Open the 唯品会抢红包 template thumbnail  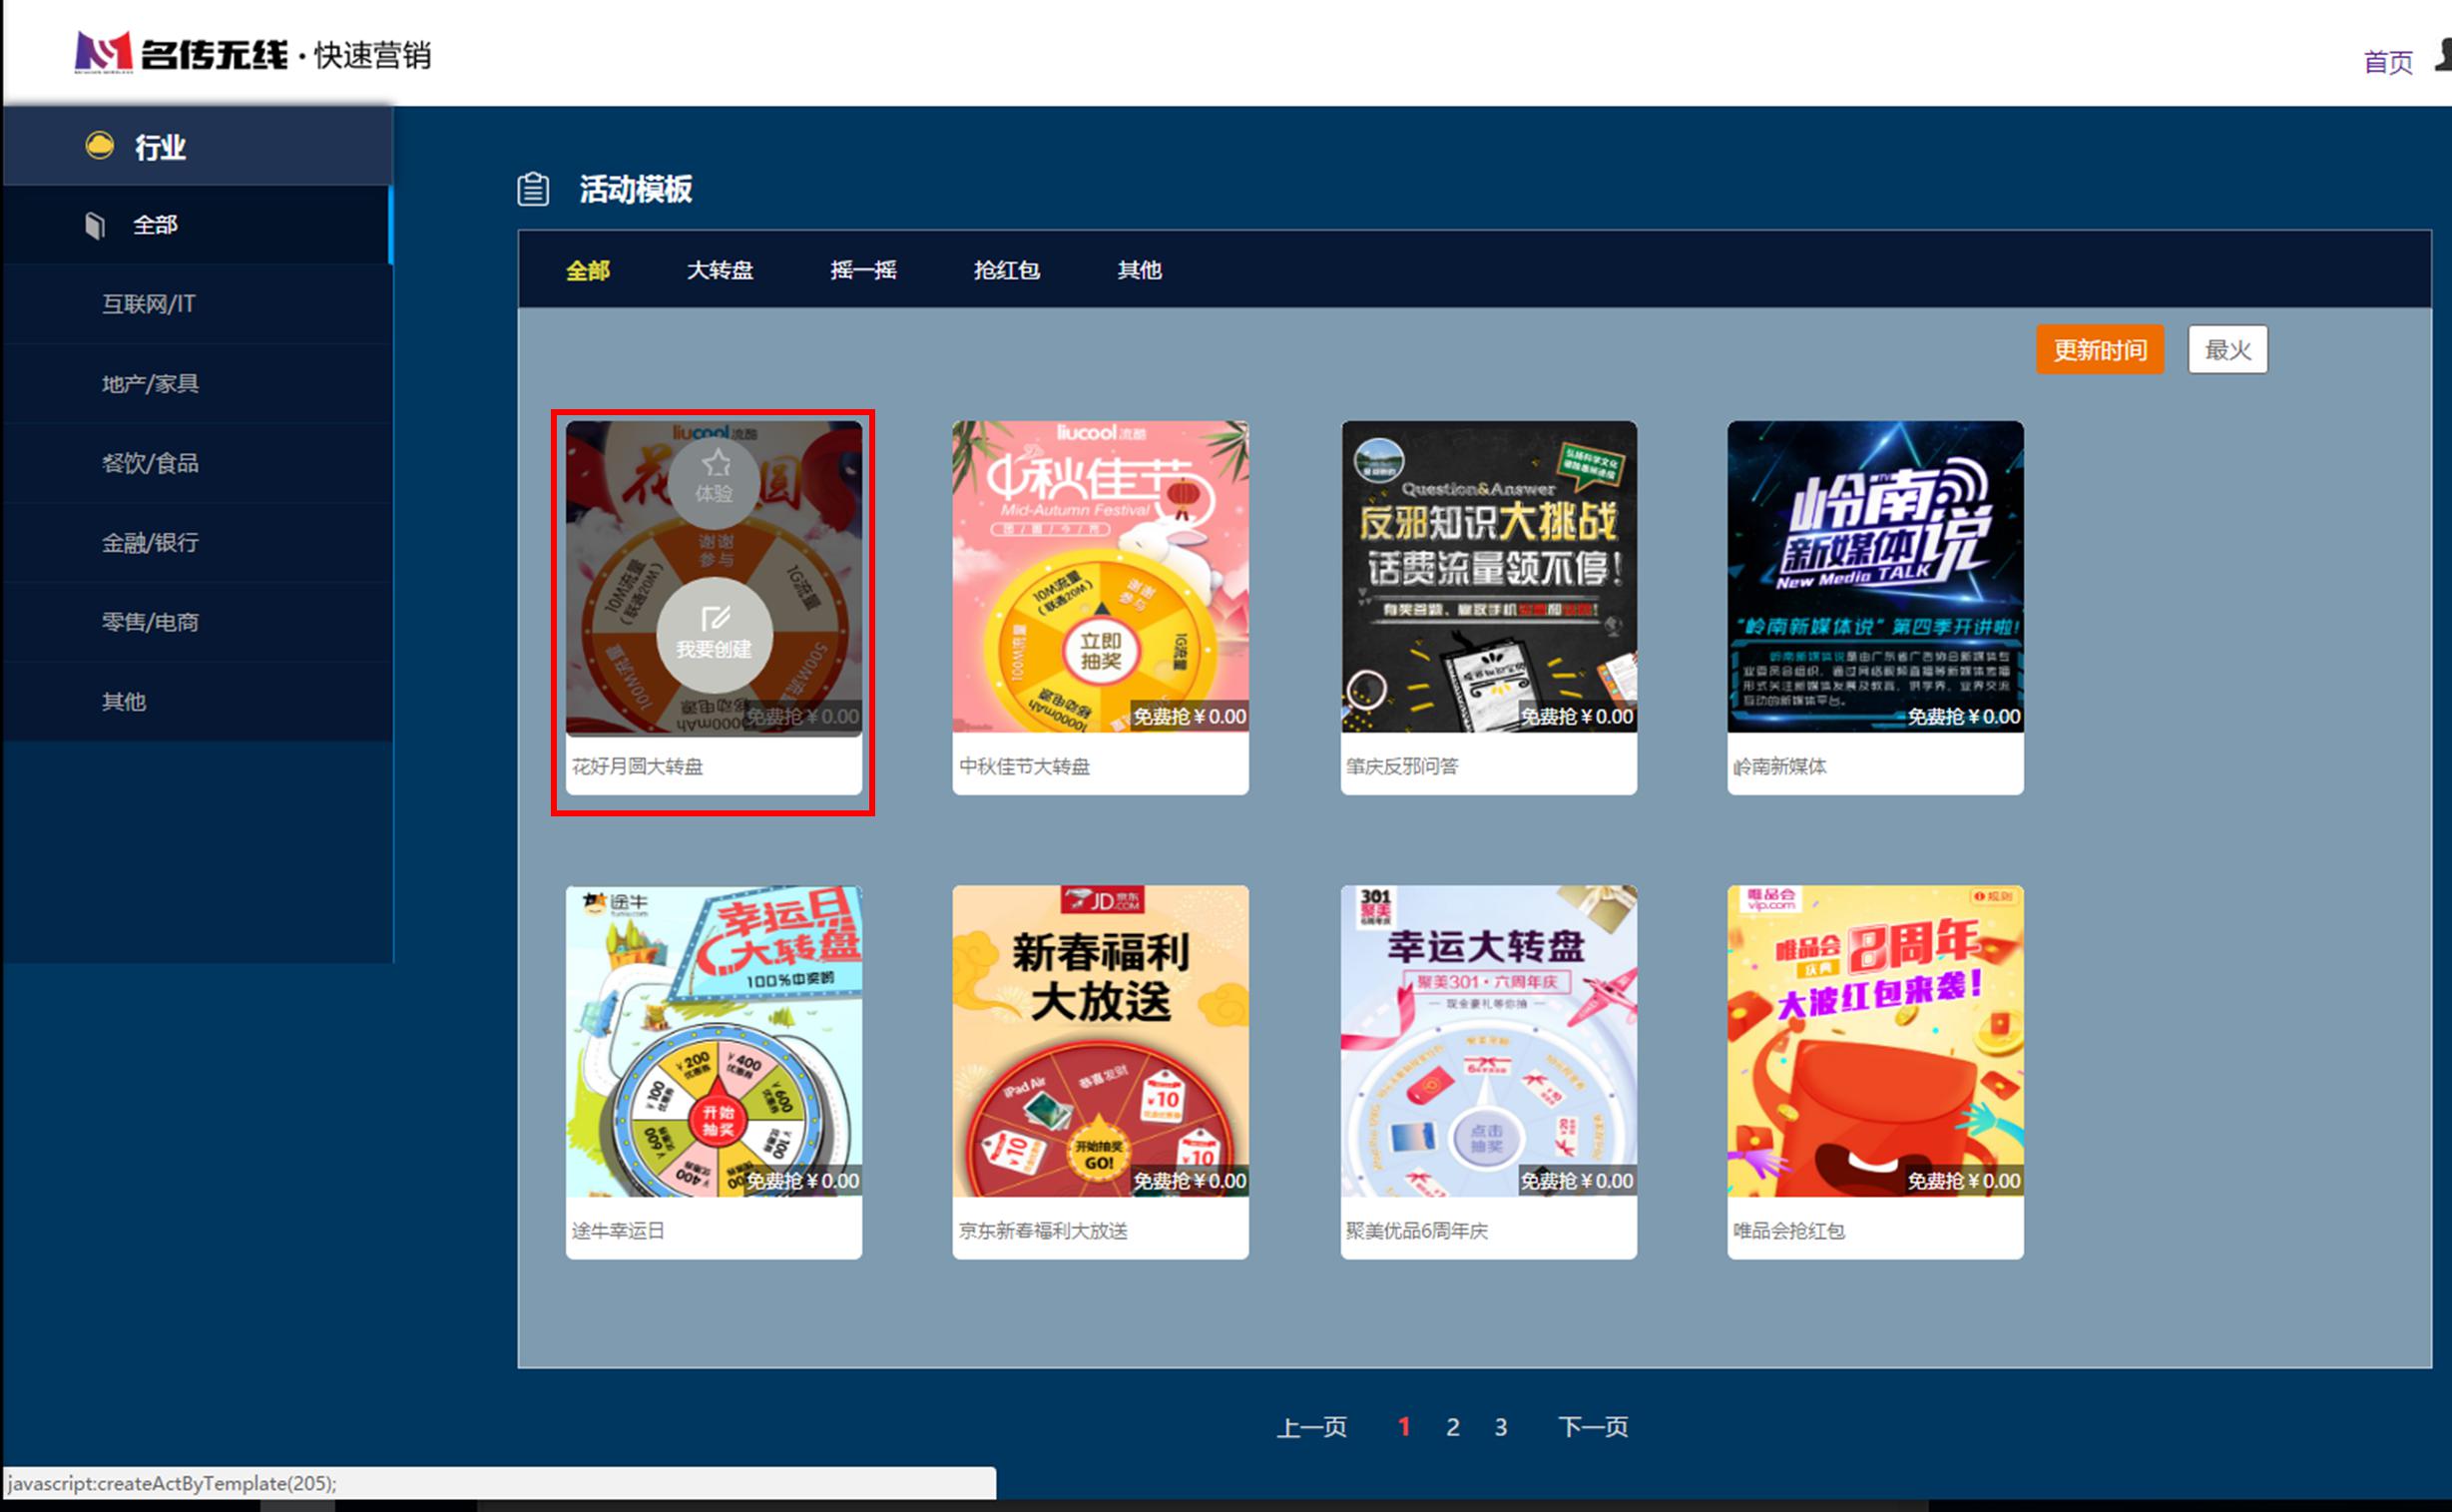pos(1875,1041)
